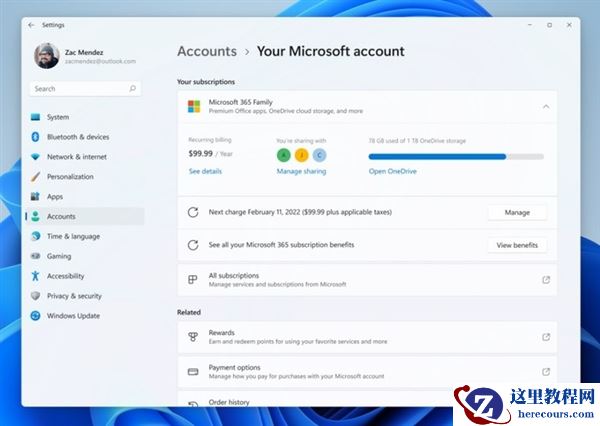This screenshot has height=426, width=600.
Task: Click the search magnifier icon
Action: pos(132,89)
